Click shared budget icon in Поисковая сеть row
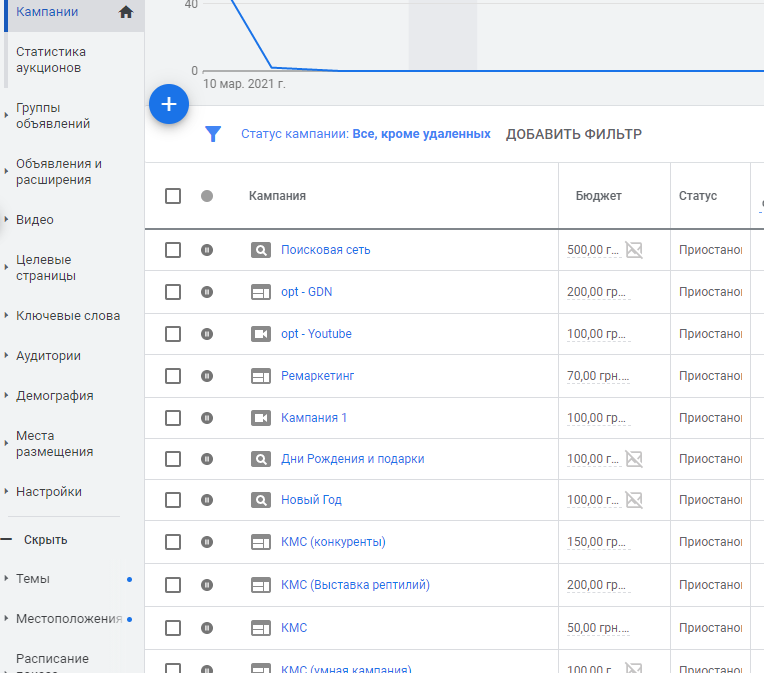The image size is (764, 673). point(634,250)
